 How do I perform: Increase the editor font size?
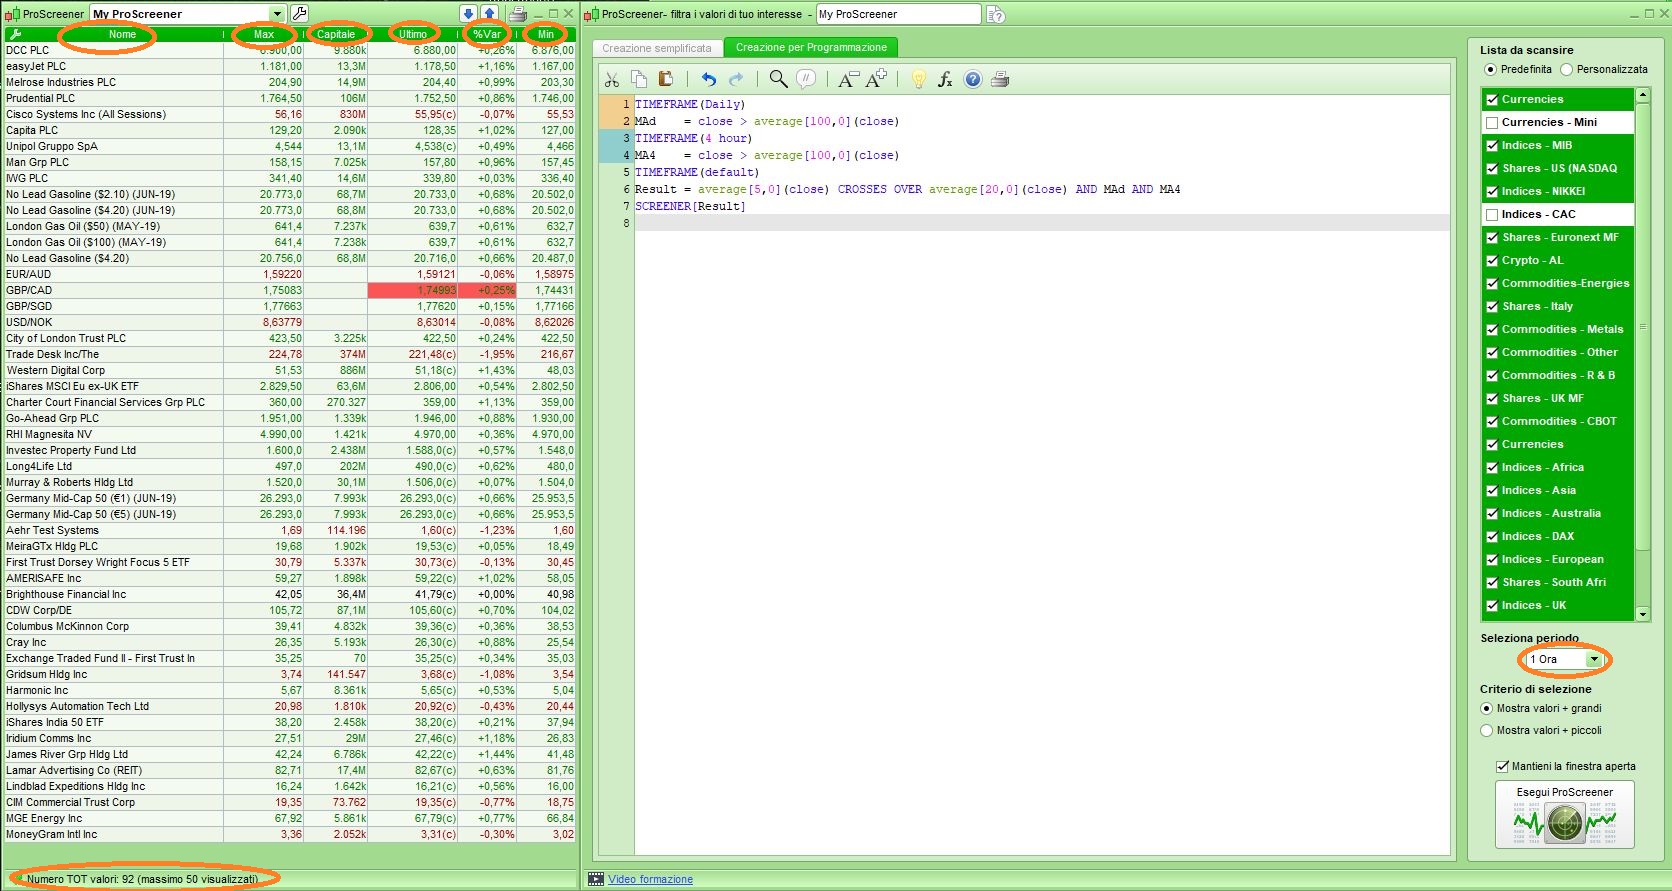coord(877,80)
